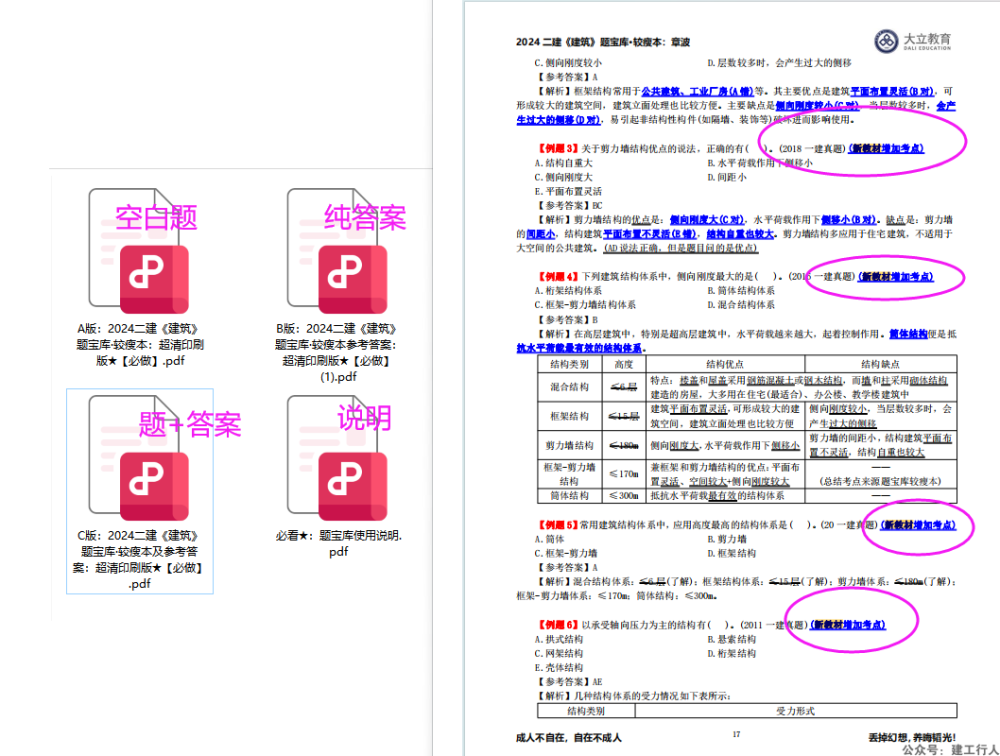Image resolution: width=1000 pixels, height=756 pixels.
Task: Open the '新教材增加考点' link beside 例题6
Action: 848,625
